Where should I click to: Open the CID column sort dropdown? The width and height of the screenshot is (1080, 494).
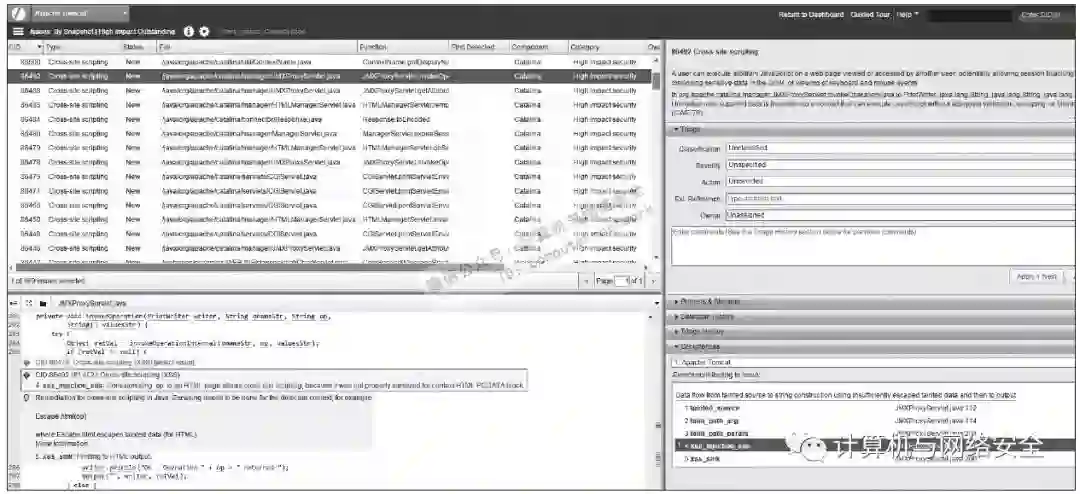(x=39, y=47)
